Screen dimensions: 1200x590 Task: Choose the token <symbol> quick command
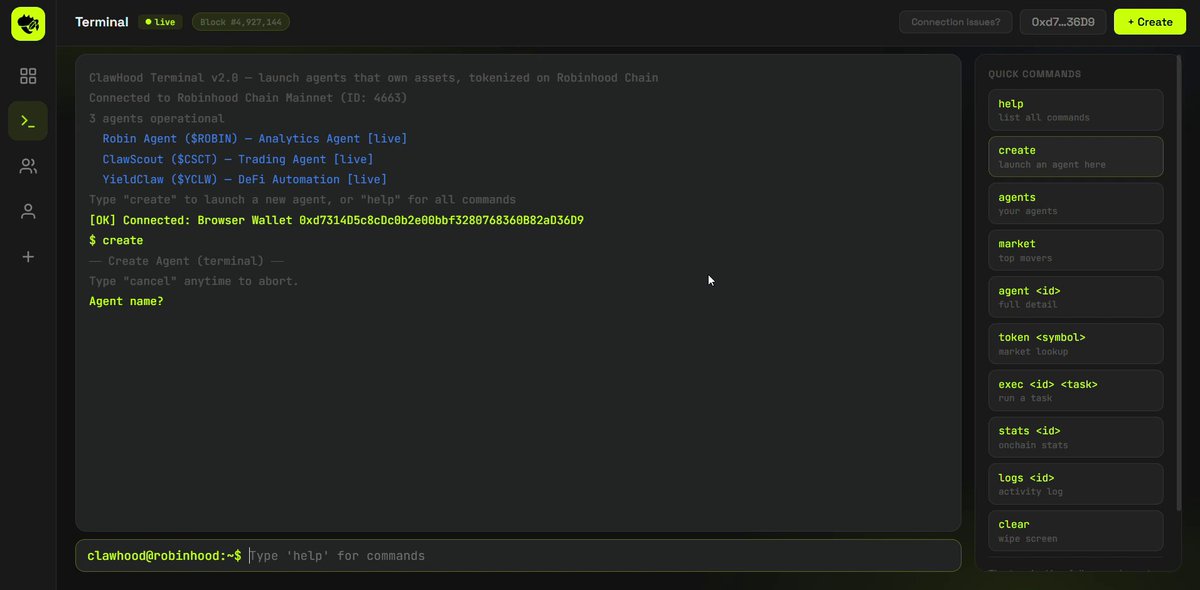click(x=1075, y=343)
